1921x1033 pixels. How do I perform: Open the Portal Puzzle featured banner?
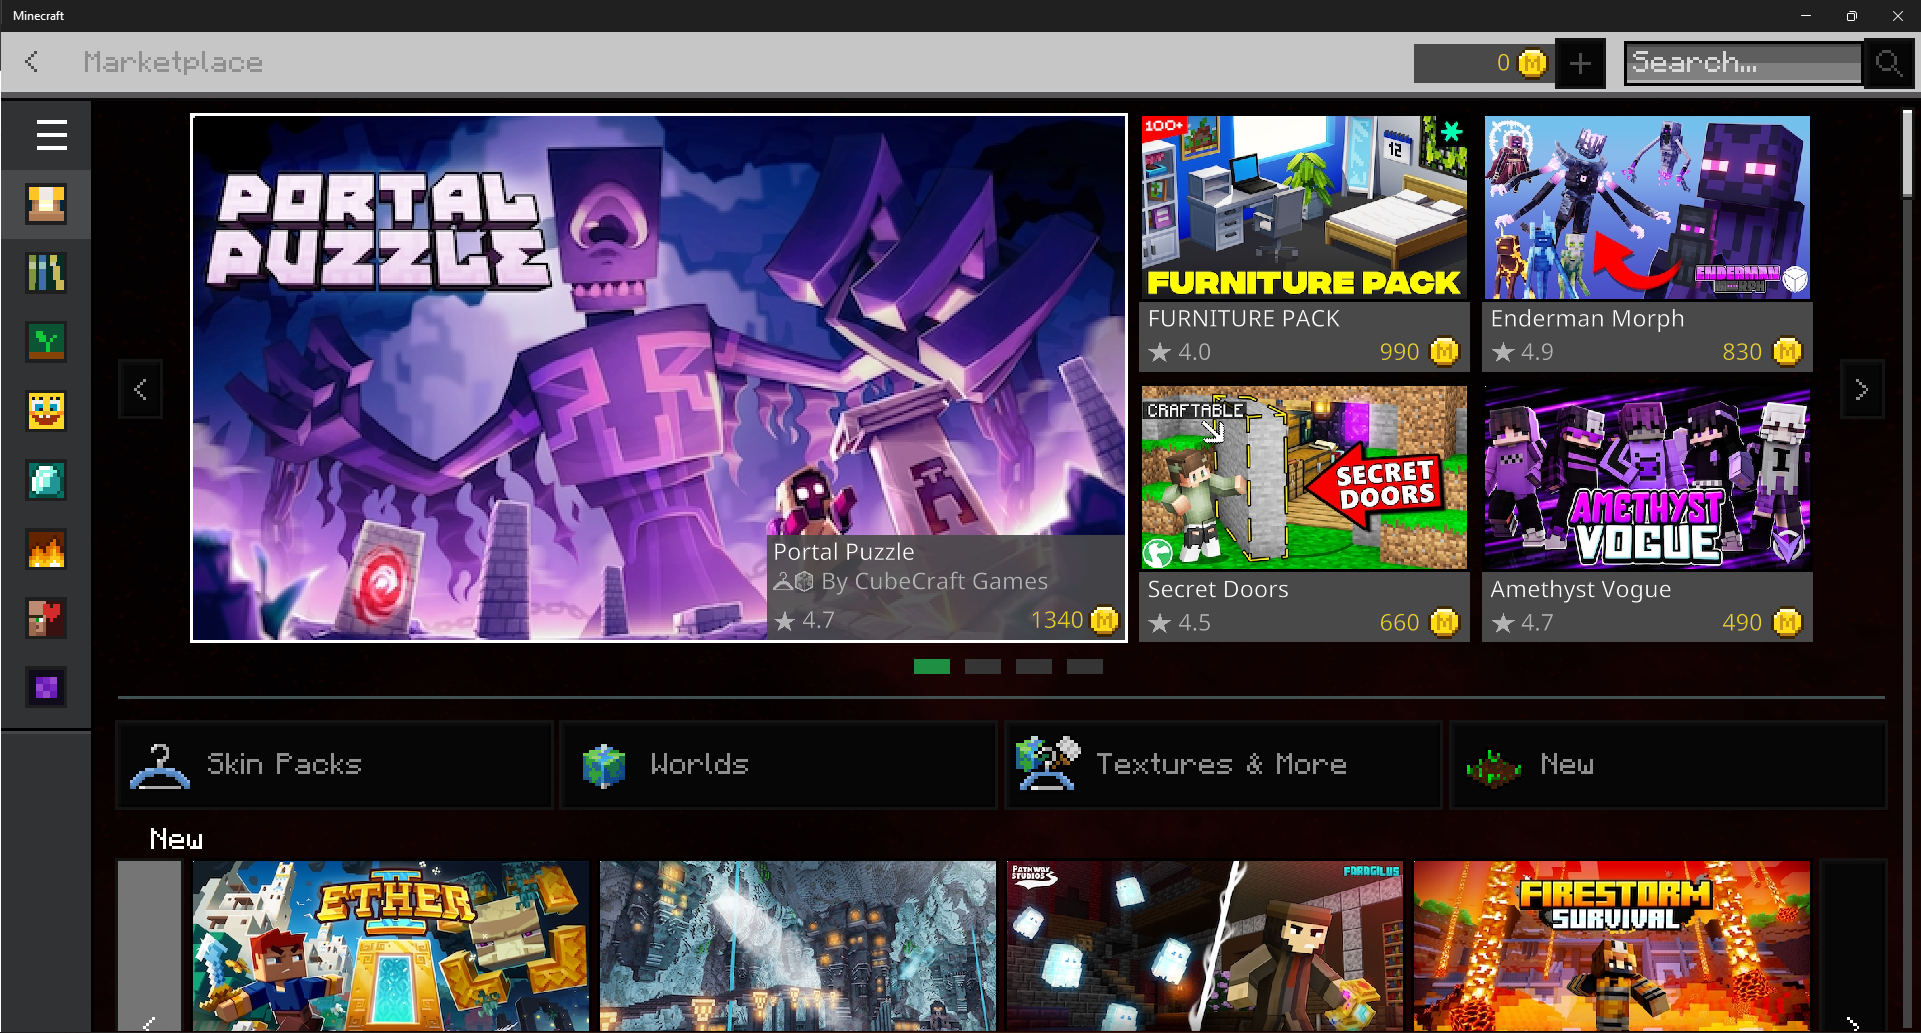pos(659,377)
